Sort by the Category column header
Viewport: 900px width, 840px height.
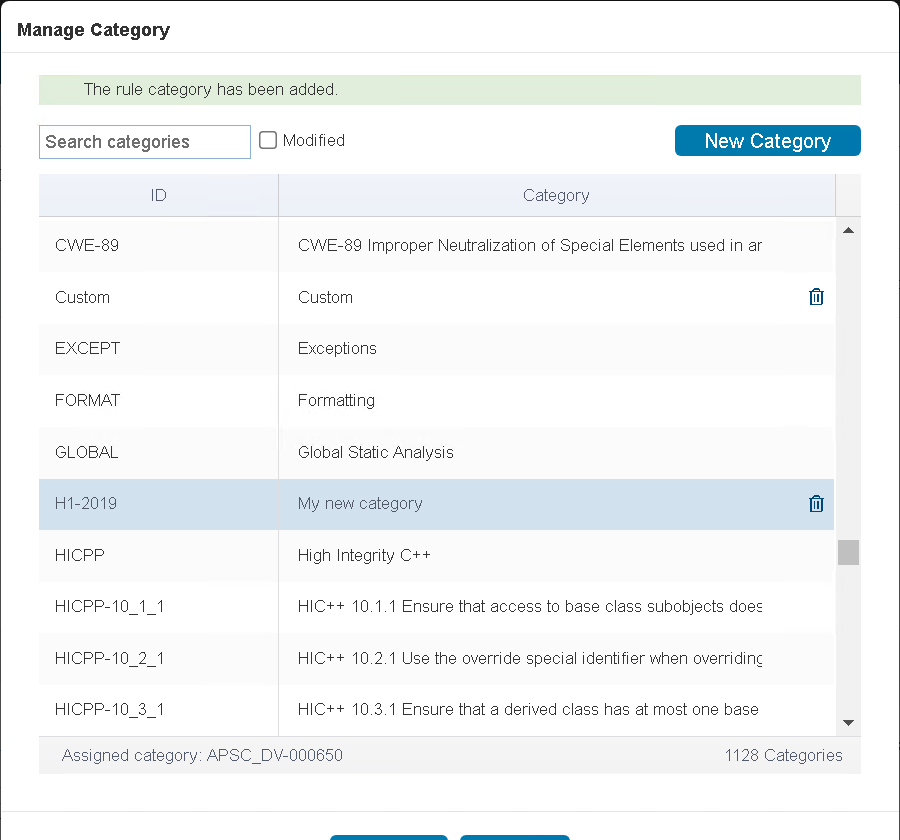[x=556, y=195]
